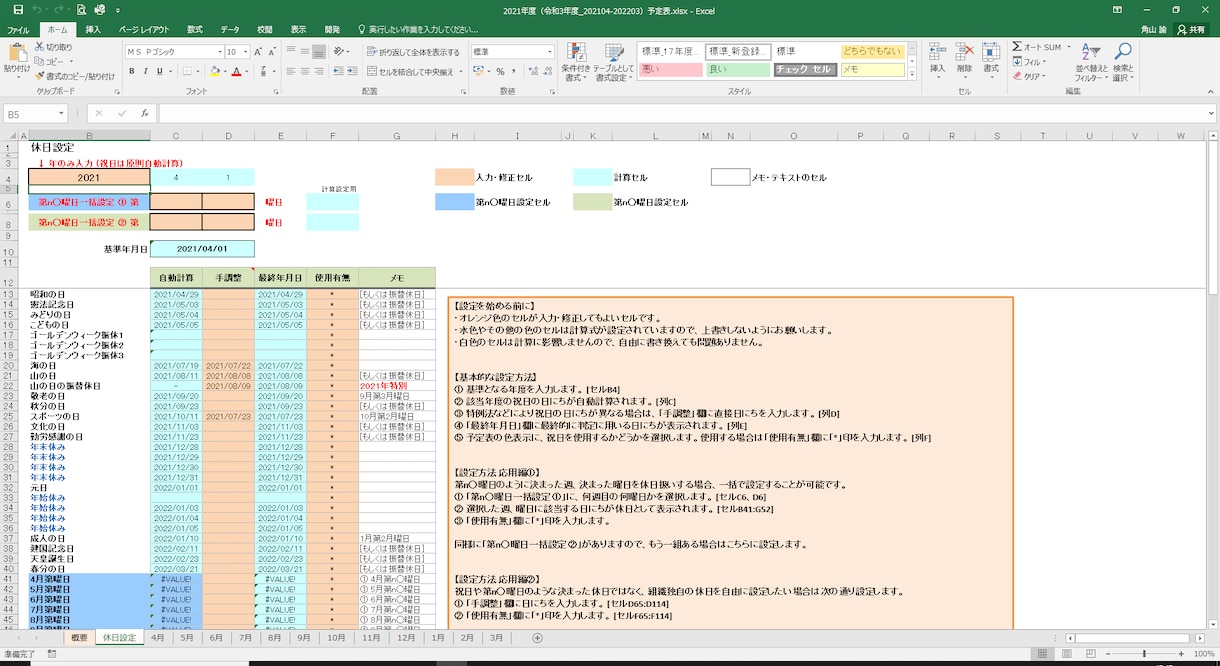Expand the cell styles gallery more arrow

[x=911, y=72]
